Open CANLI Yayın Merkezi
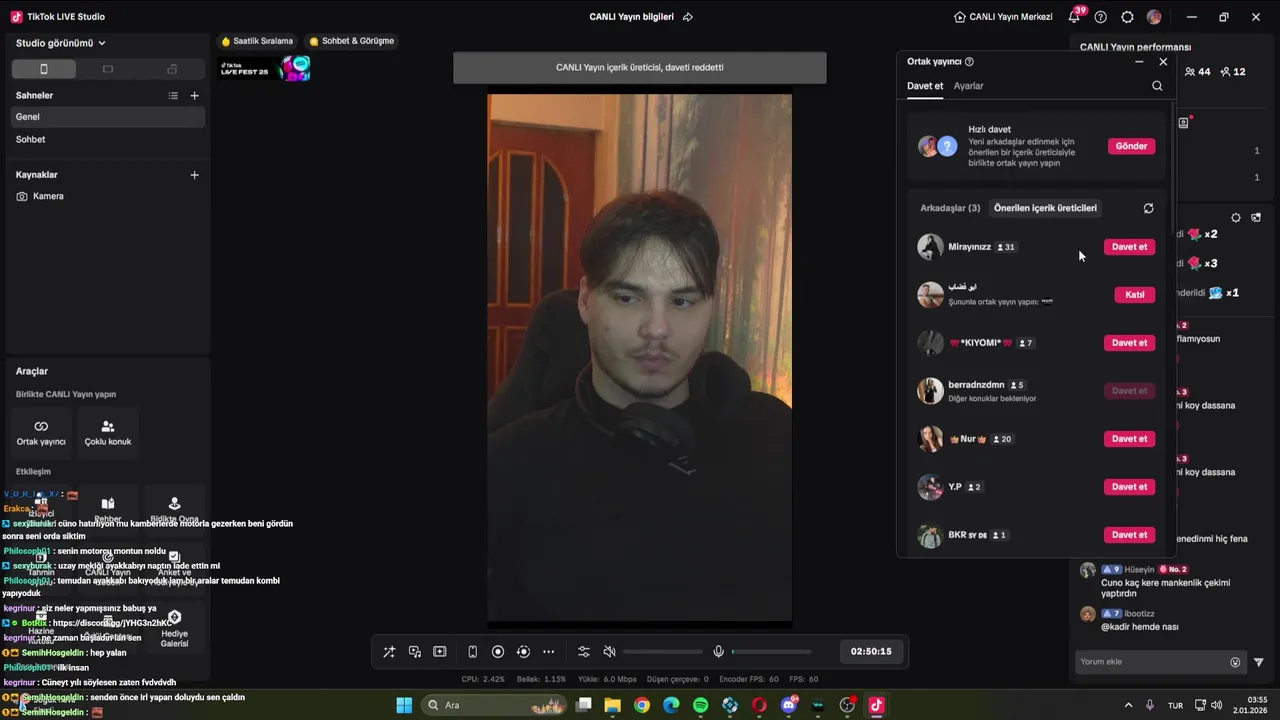Image resolution: width=1280 pixels, height=720 pixels. click(1003, 17)
